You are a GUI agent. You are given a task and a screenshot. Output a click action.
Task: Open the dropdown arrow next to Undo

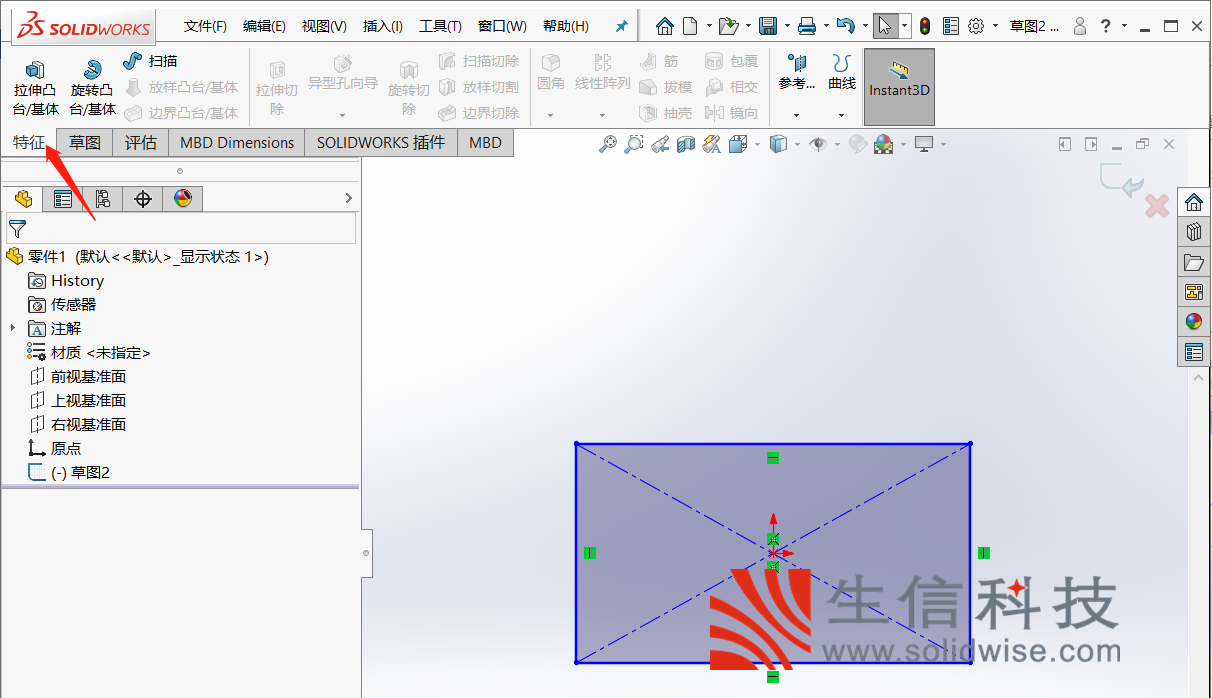click(865, 26)
